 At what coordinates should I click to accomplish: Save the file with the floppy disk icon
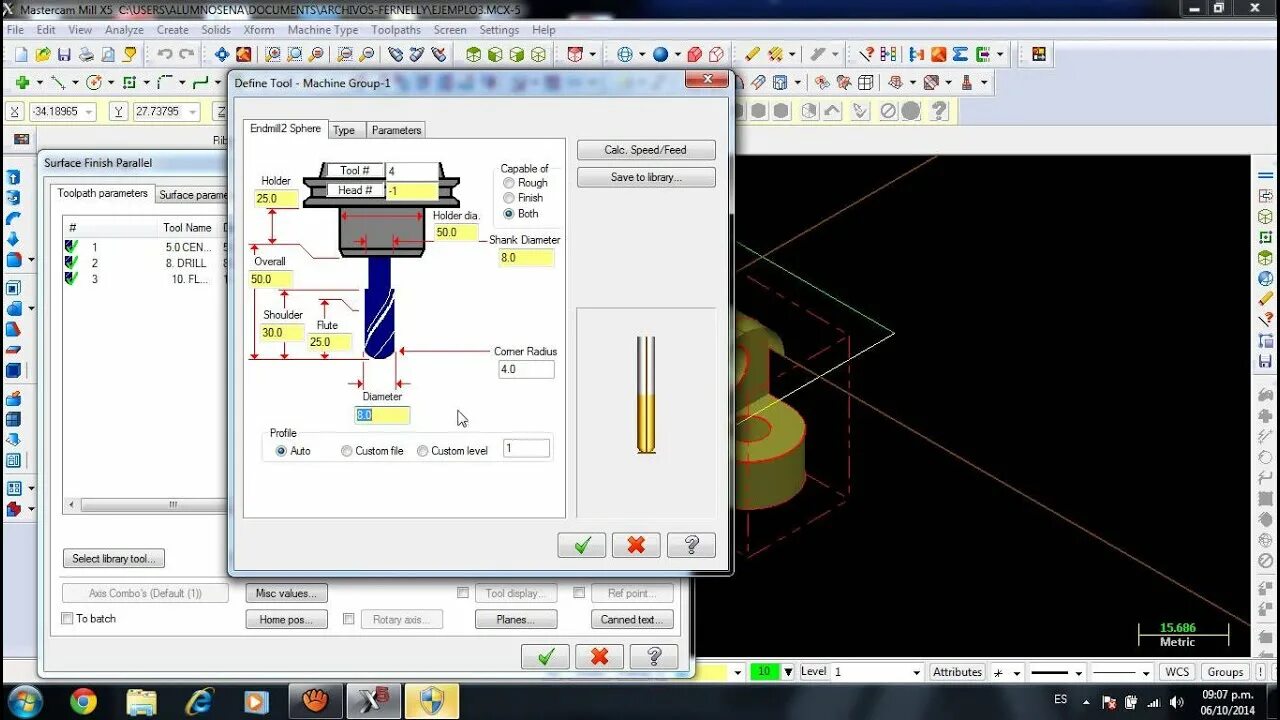[65, 54]
